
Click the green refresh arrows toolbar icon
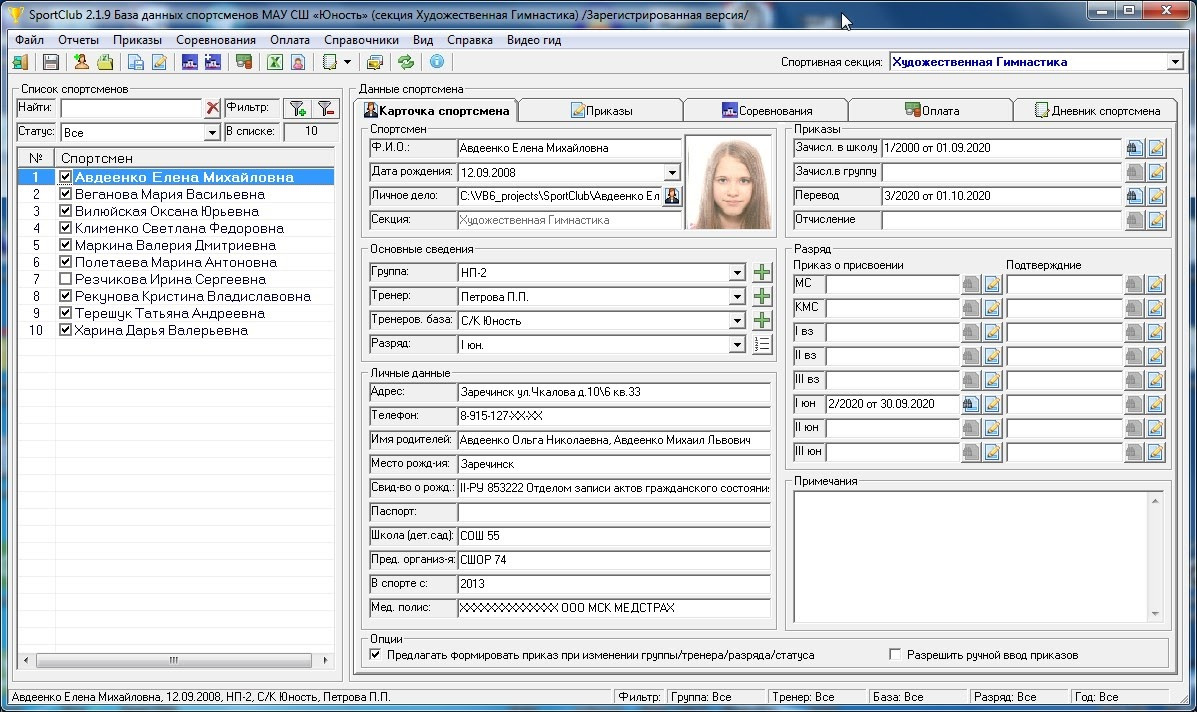pos(406,62)
